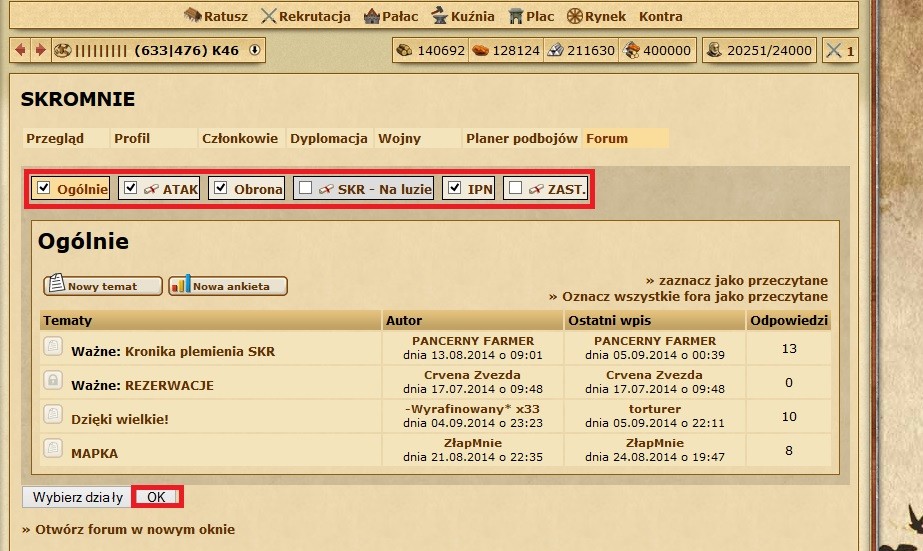
Task: Open the Przegląd tribe tab
Action: pos(55,139)
